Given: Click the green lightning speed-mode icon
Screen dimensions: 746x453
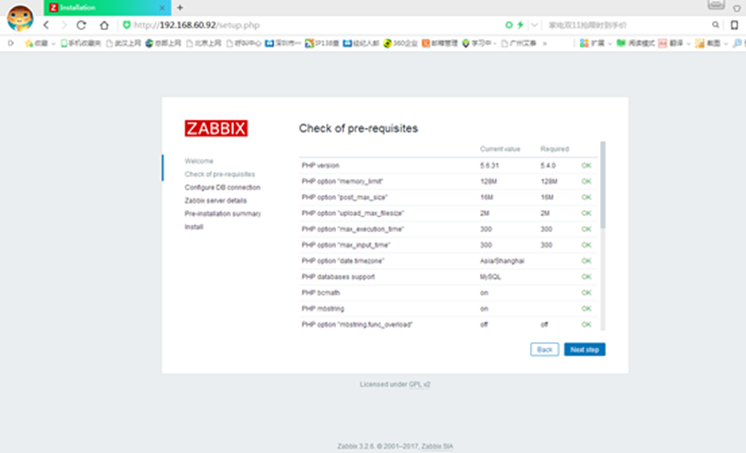Looking at the screenshot, I should [520, 25].
